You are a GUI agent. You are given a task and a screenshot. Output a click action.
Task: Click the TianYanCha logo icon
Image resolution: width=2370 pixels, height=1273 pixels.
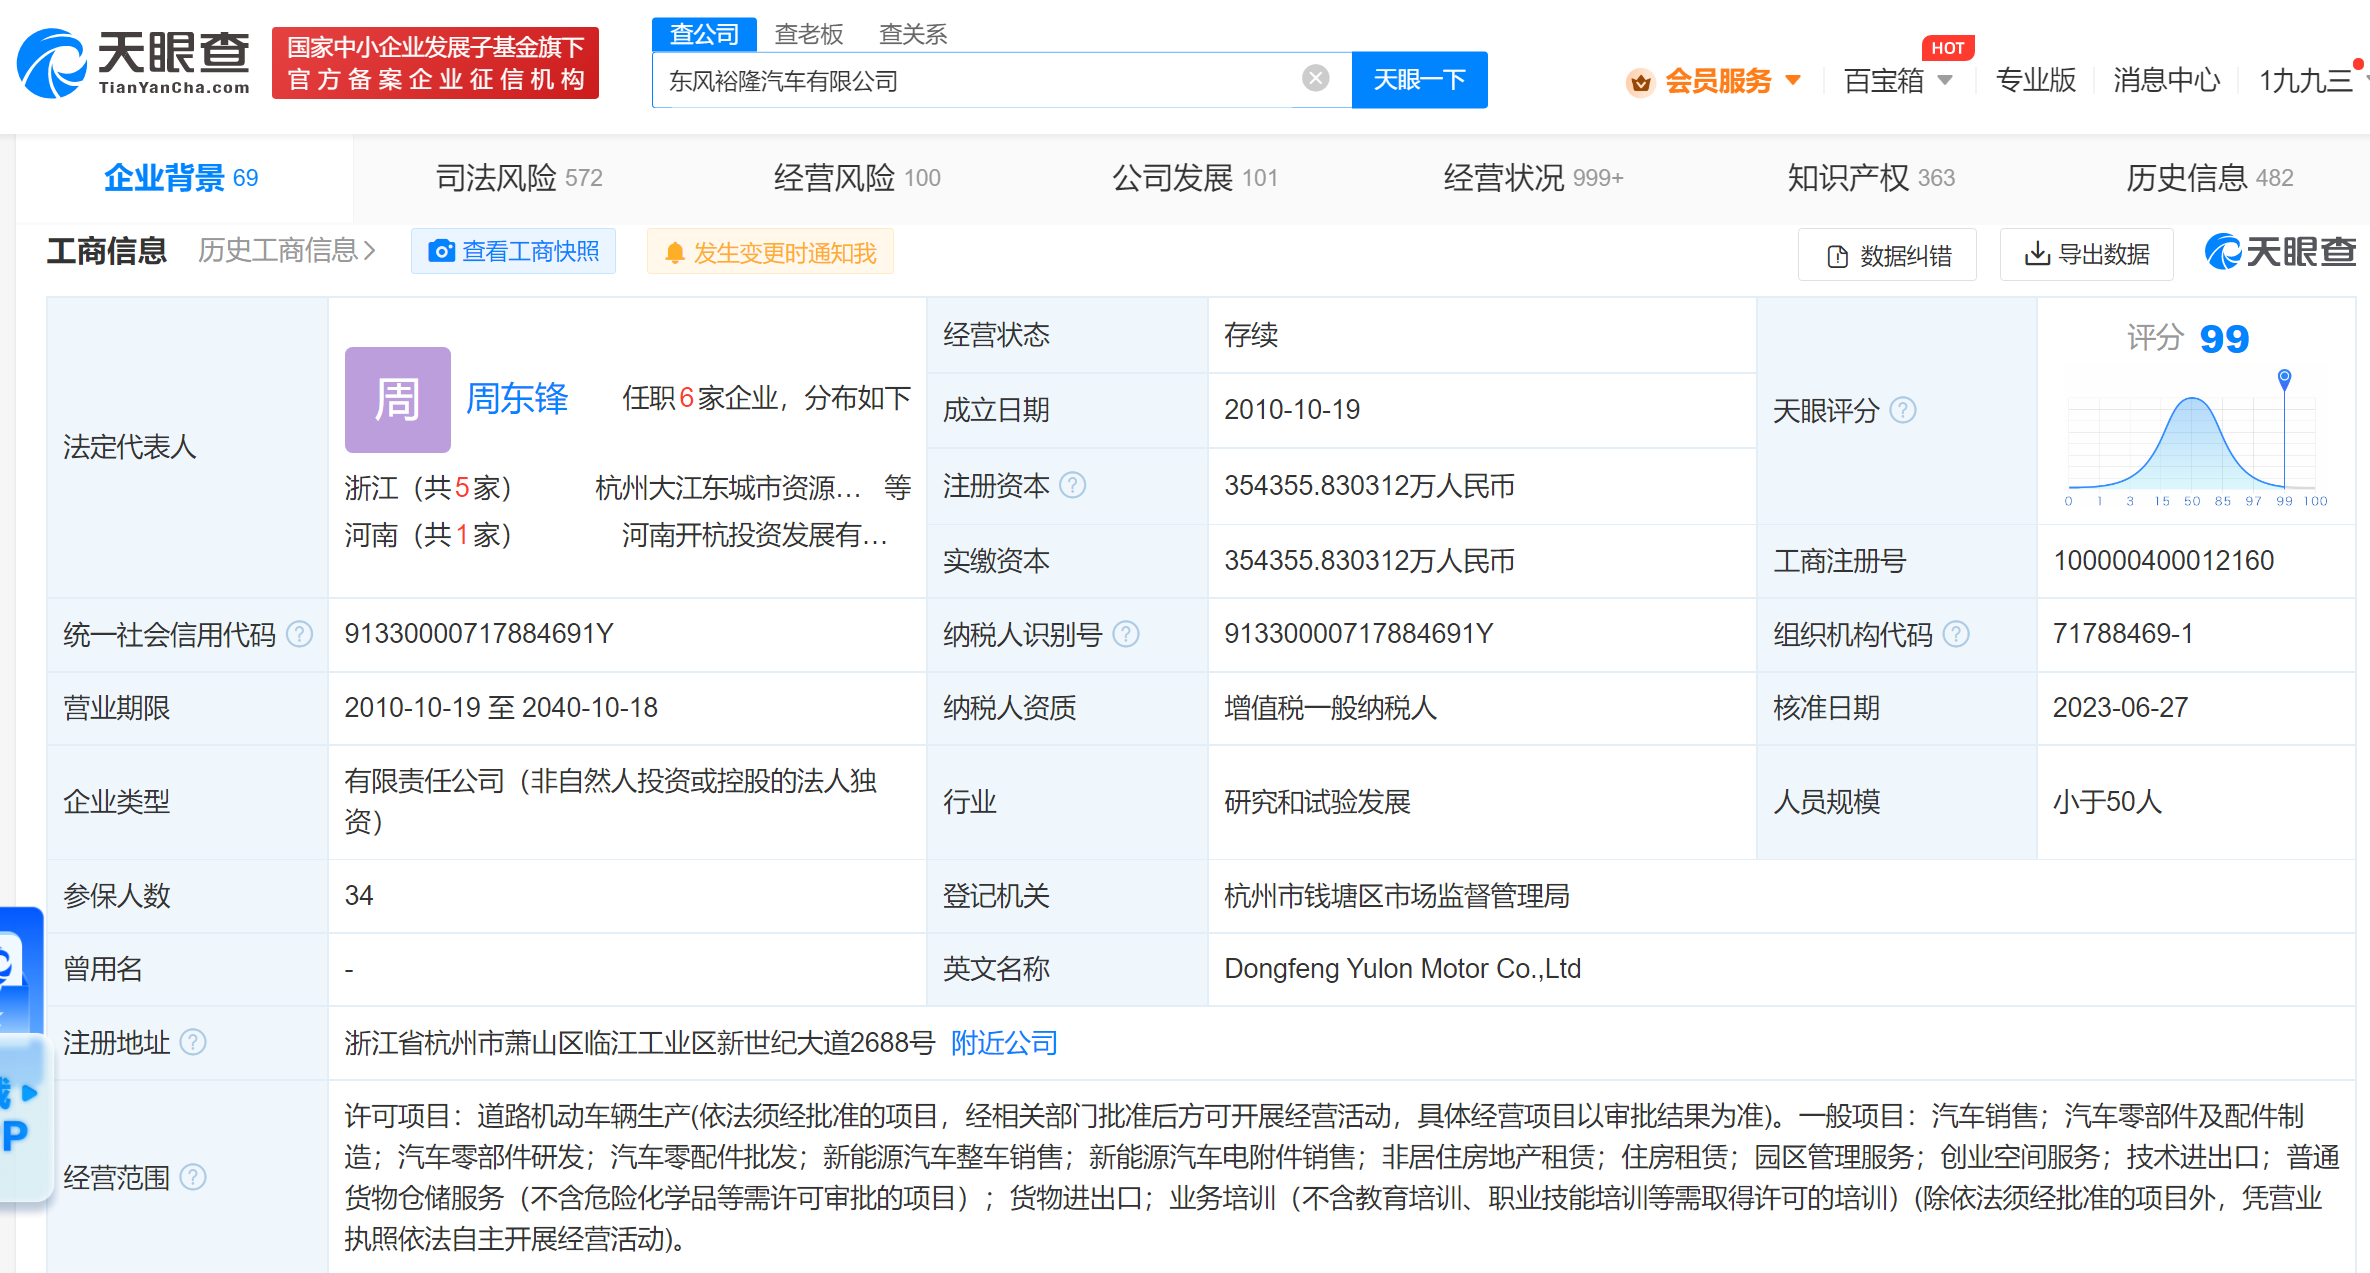tap(52, 64)
